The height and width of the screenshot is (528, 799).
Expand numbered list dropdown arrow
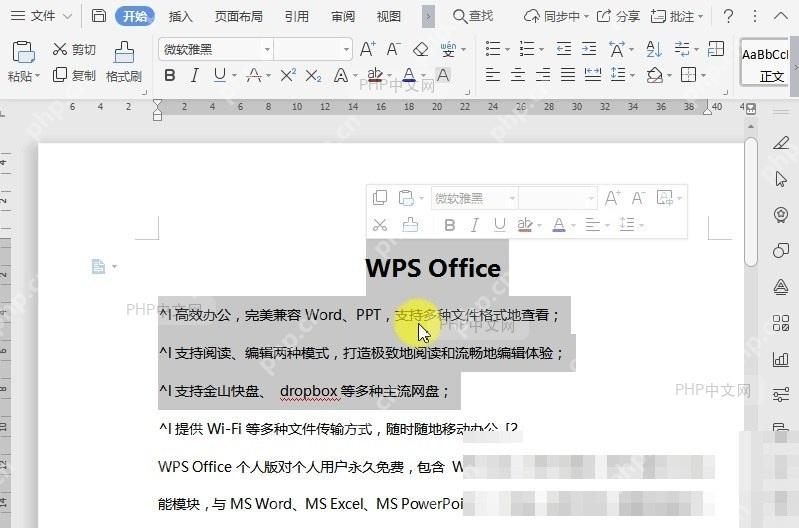click(x=541, y=50)
